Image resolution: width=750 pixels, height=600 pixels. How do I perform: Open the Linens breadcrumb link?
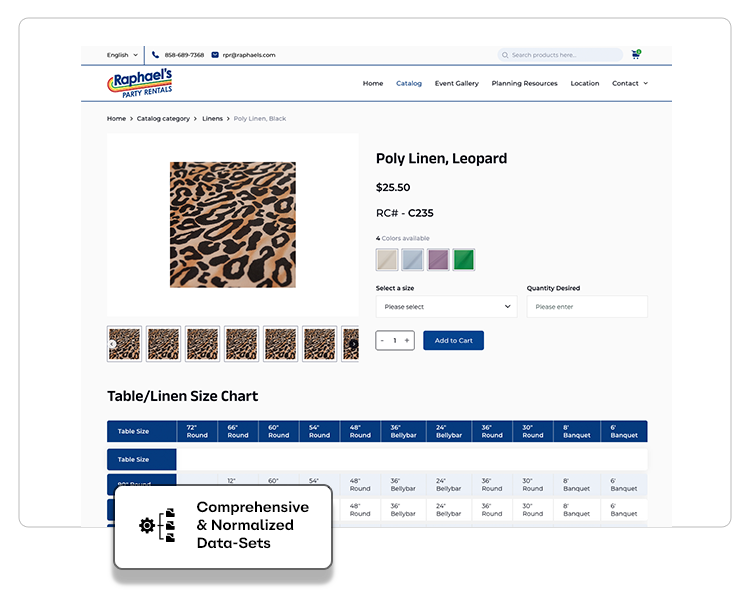(212, 118)
